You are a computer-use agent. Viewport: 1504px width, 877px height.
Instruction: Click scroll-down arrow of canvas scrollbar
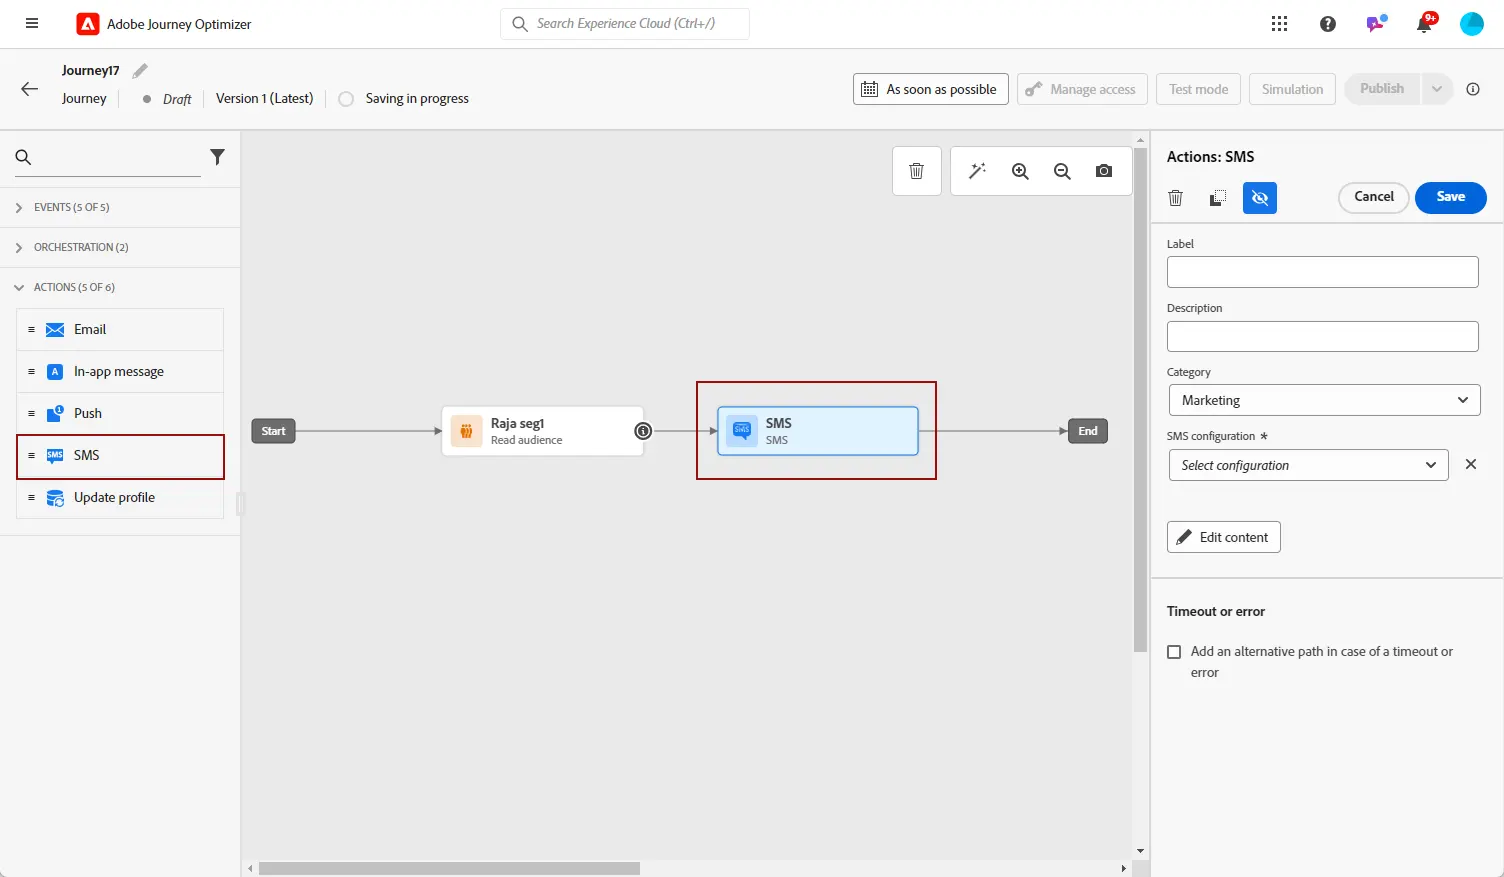(1140, 851)
